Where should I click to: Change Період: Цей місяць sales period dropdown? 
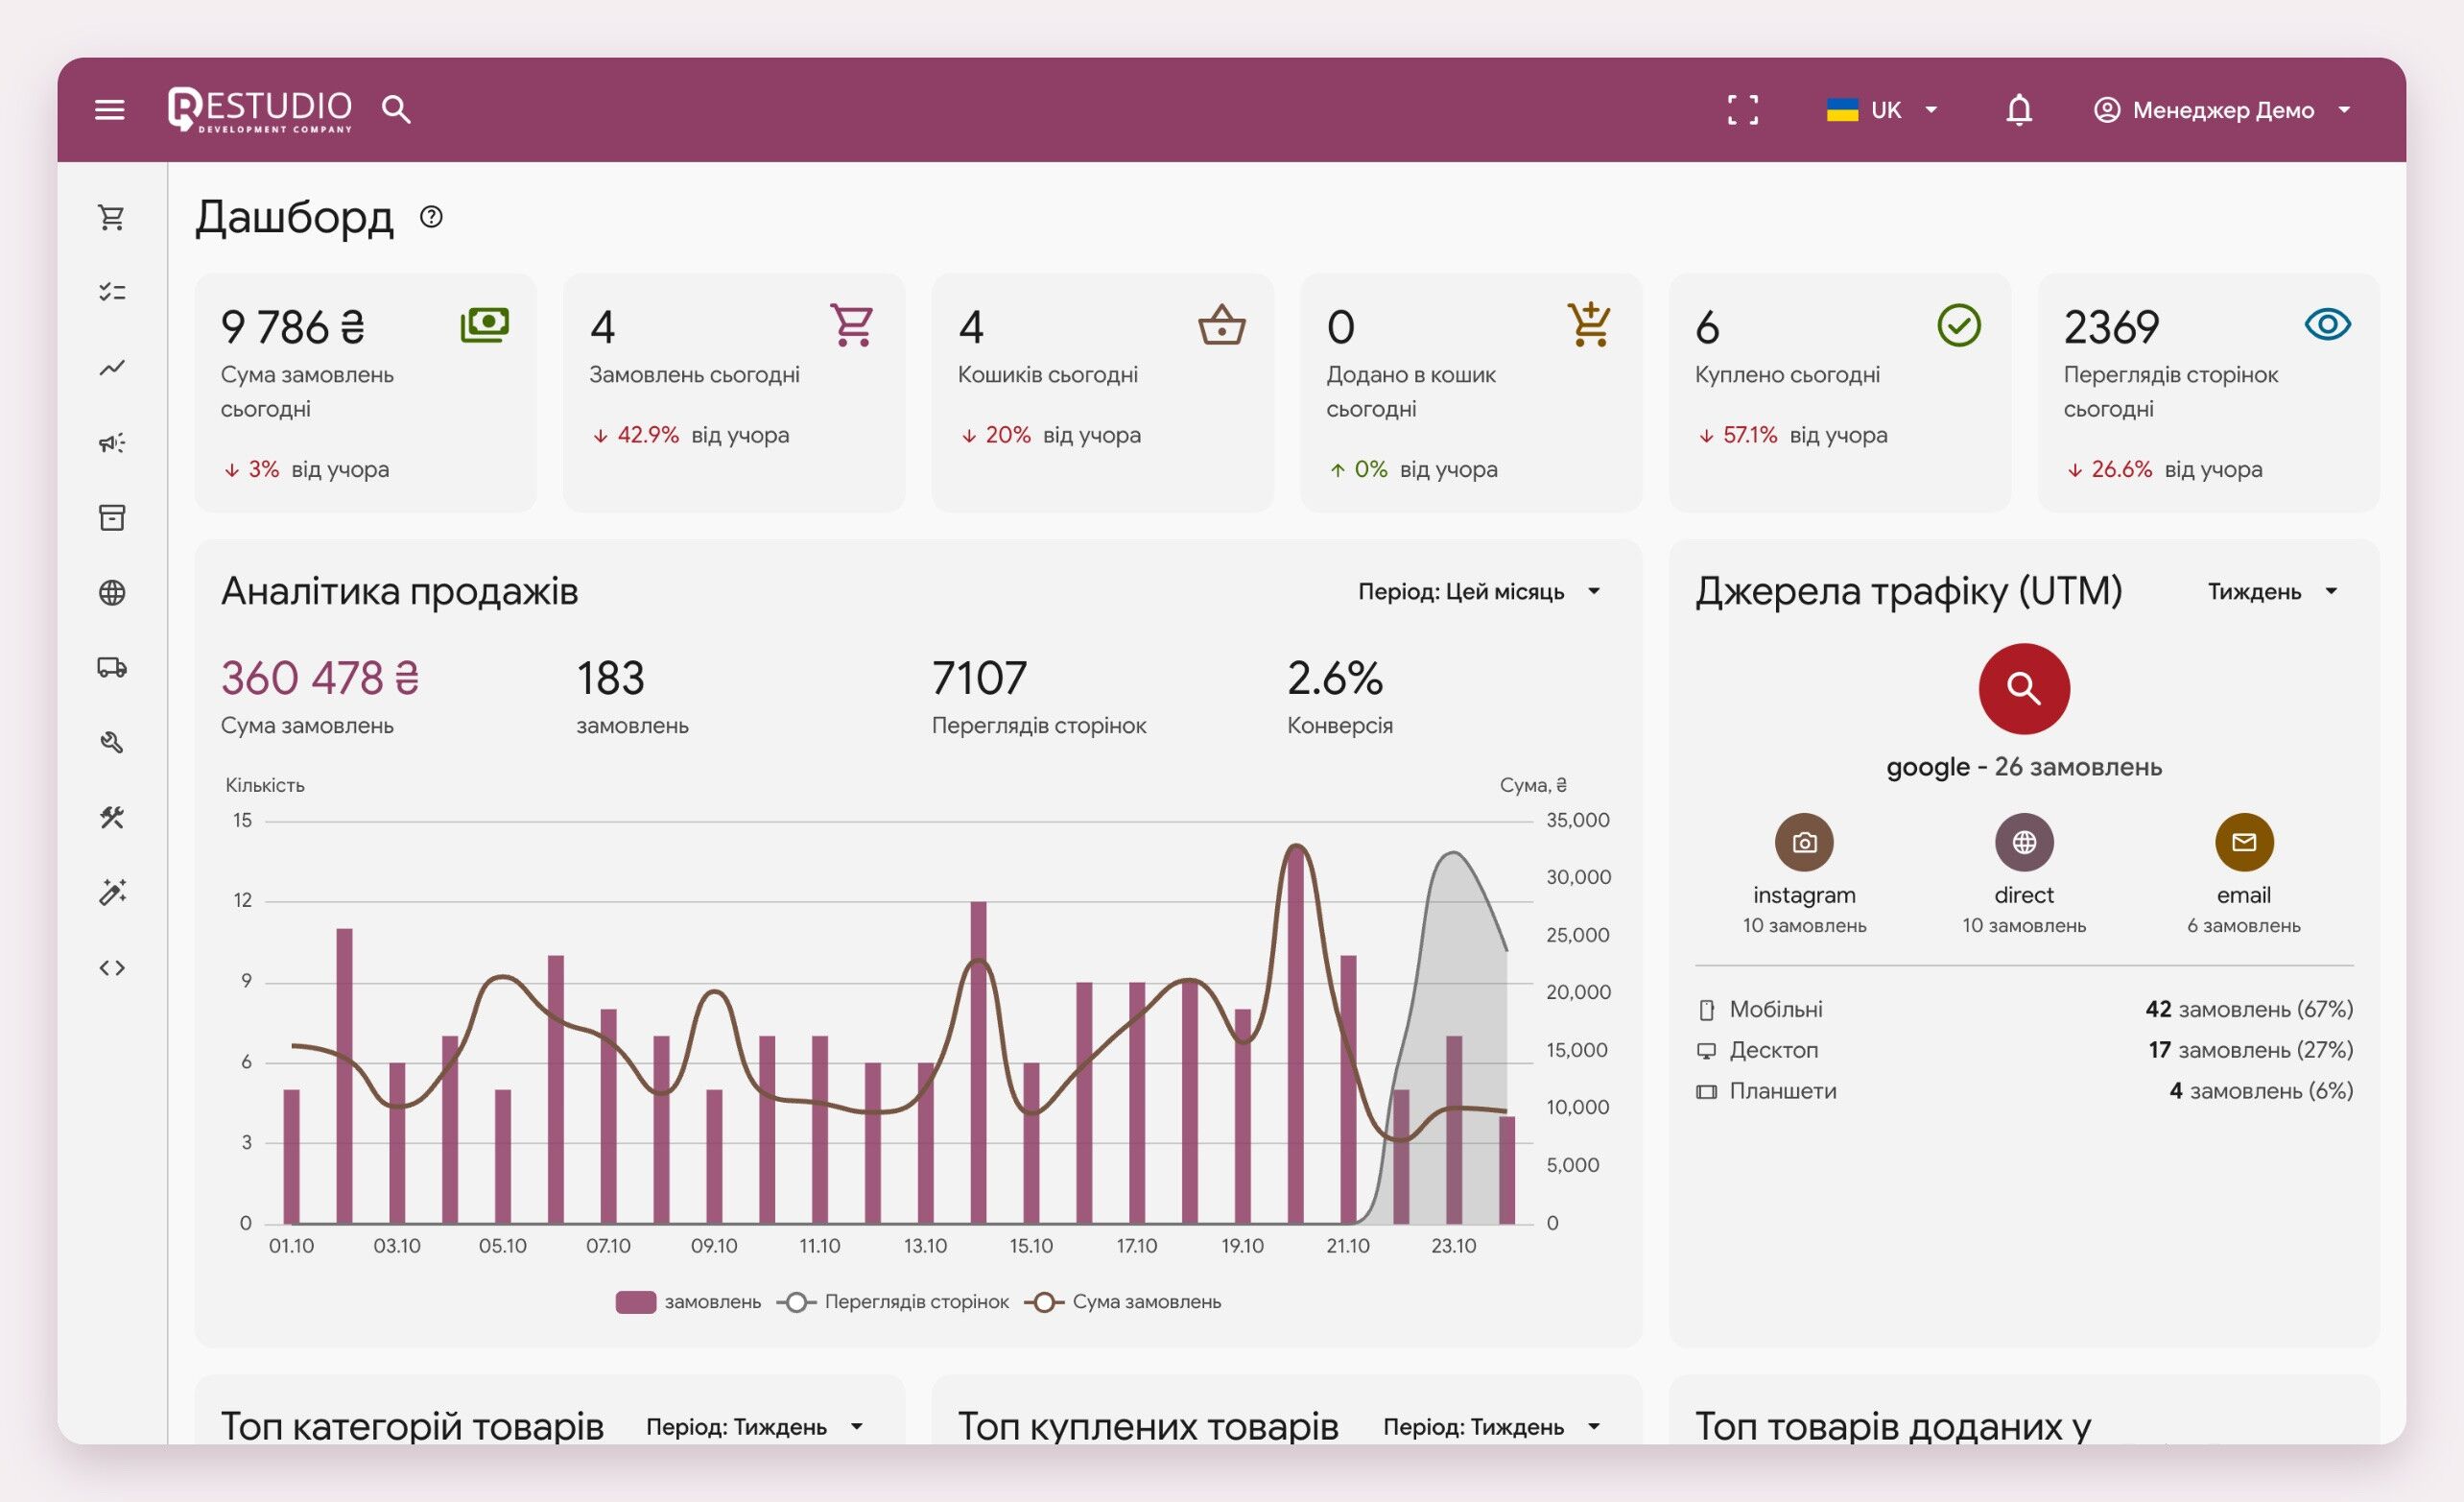pos(1479,591)
